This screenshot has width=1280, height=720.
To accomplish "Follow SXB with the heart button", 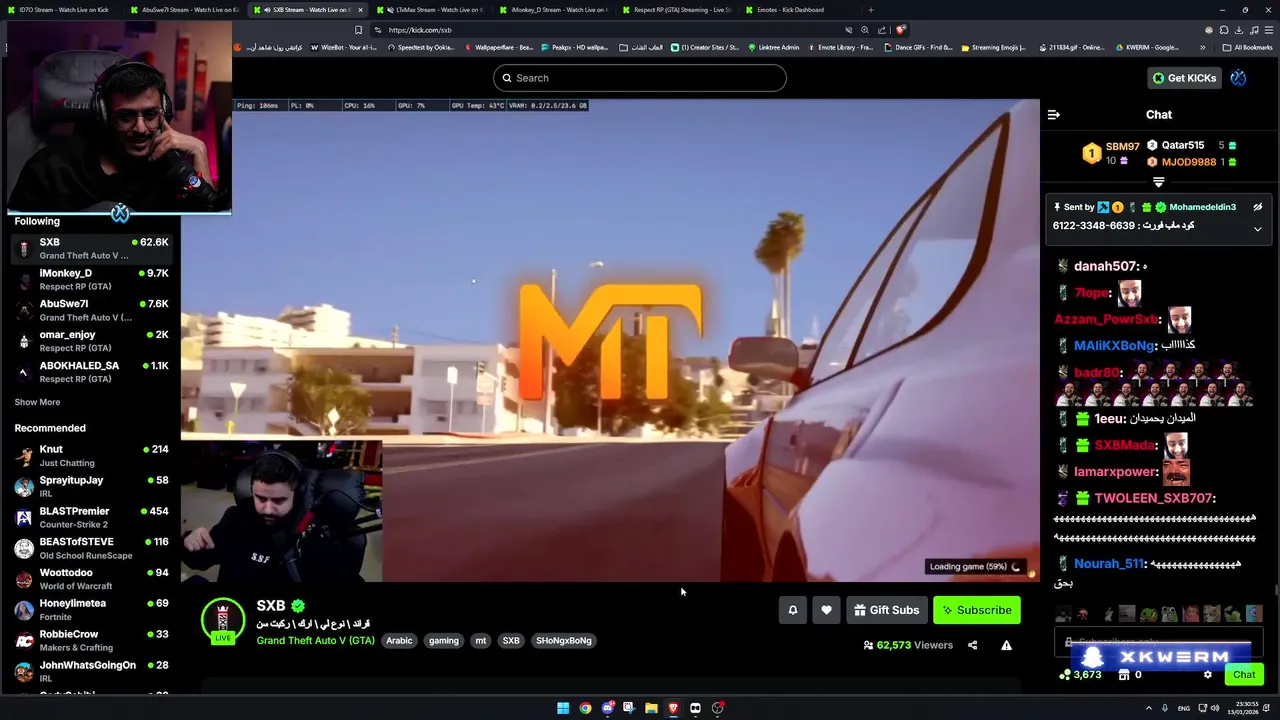I will coord(826,610).
